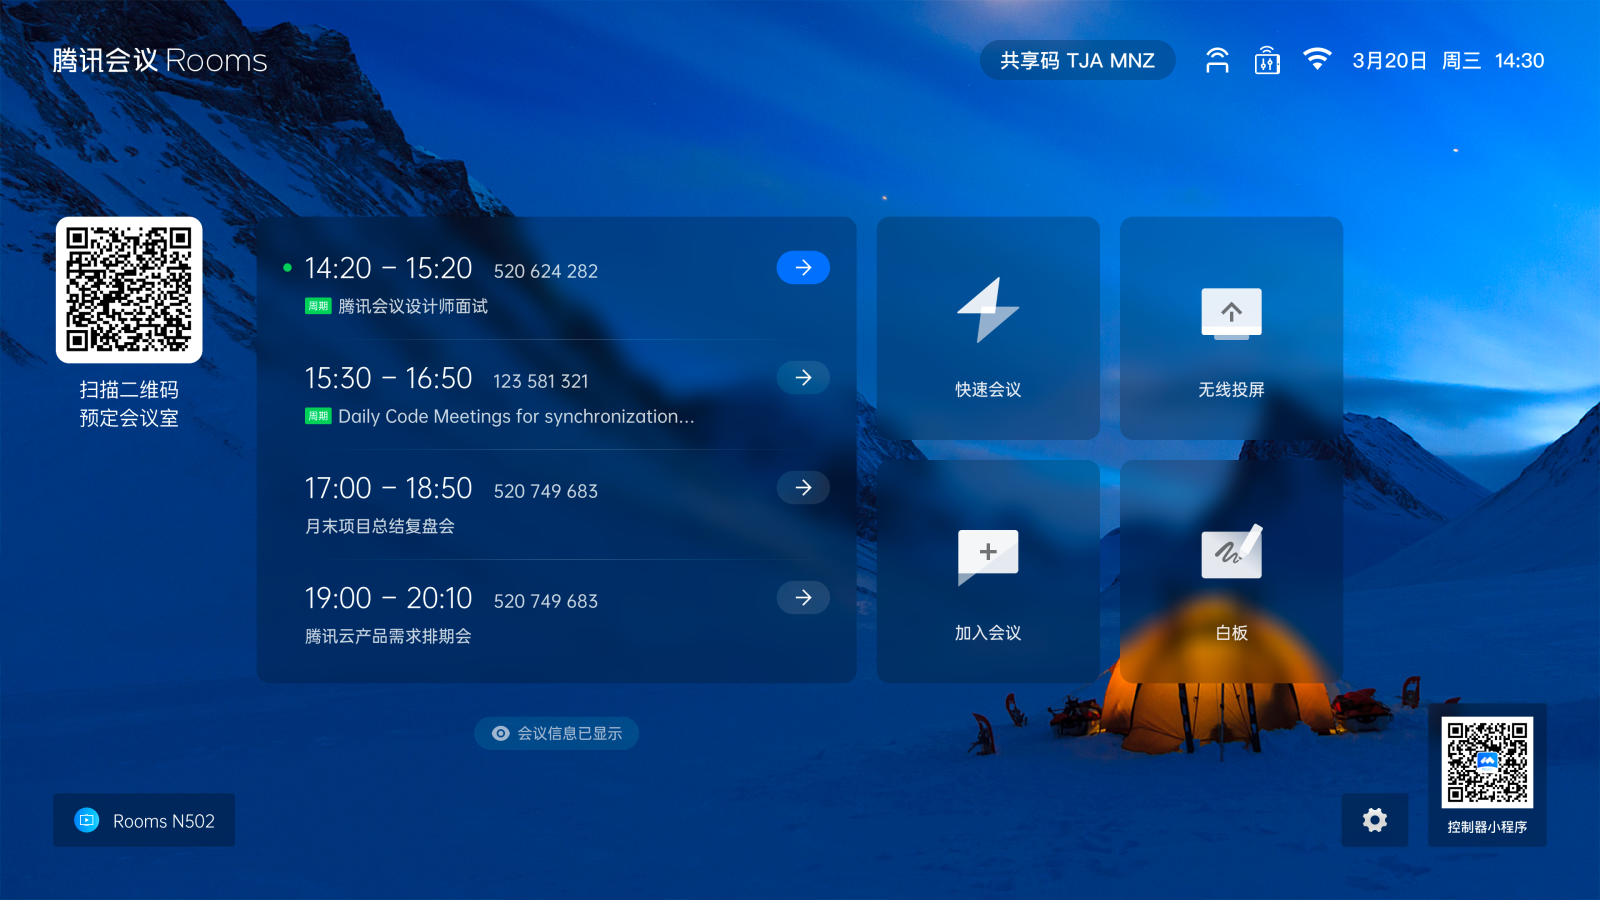This screenshot has height=900, width=1600.
Task: Select the Daily Code Meetings for synchronization title
Action: click(516, 416)
